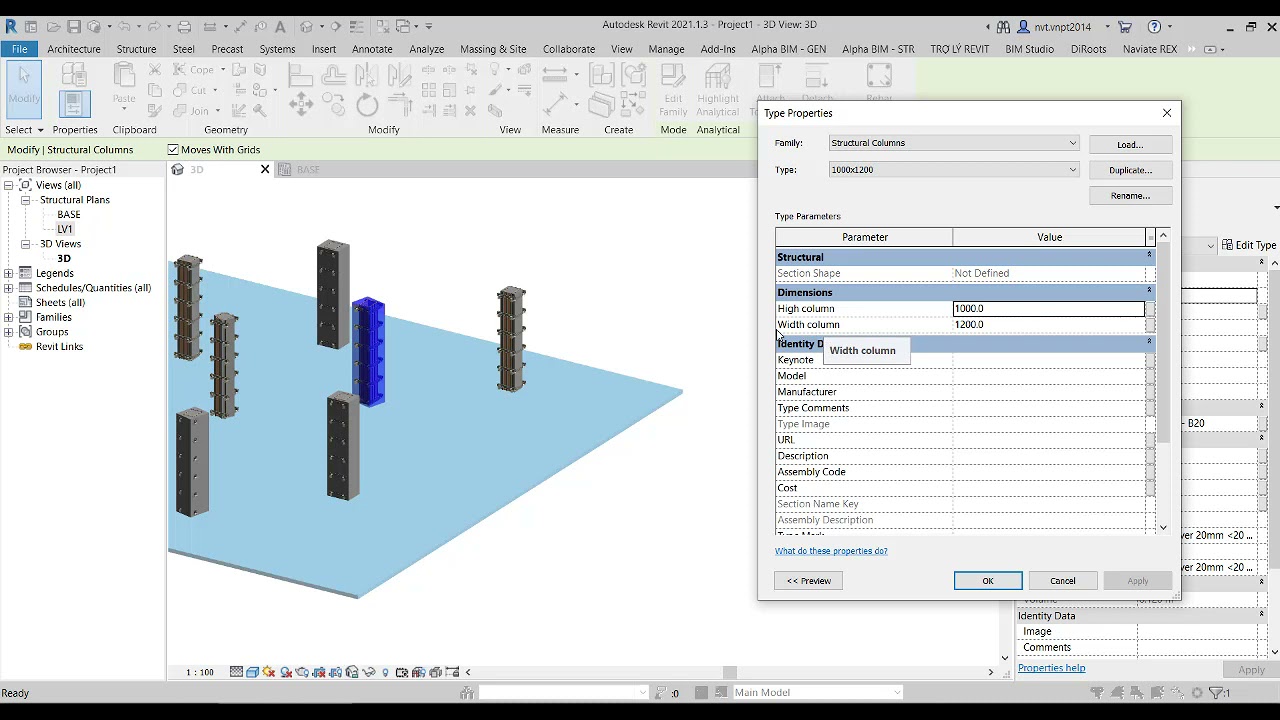This screenshot has width=1280, height=720.
Task: Collapse the Views (all) tree node
Action: pos(8,185)
